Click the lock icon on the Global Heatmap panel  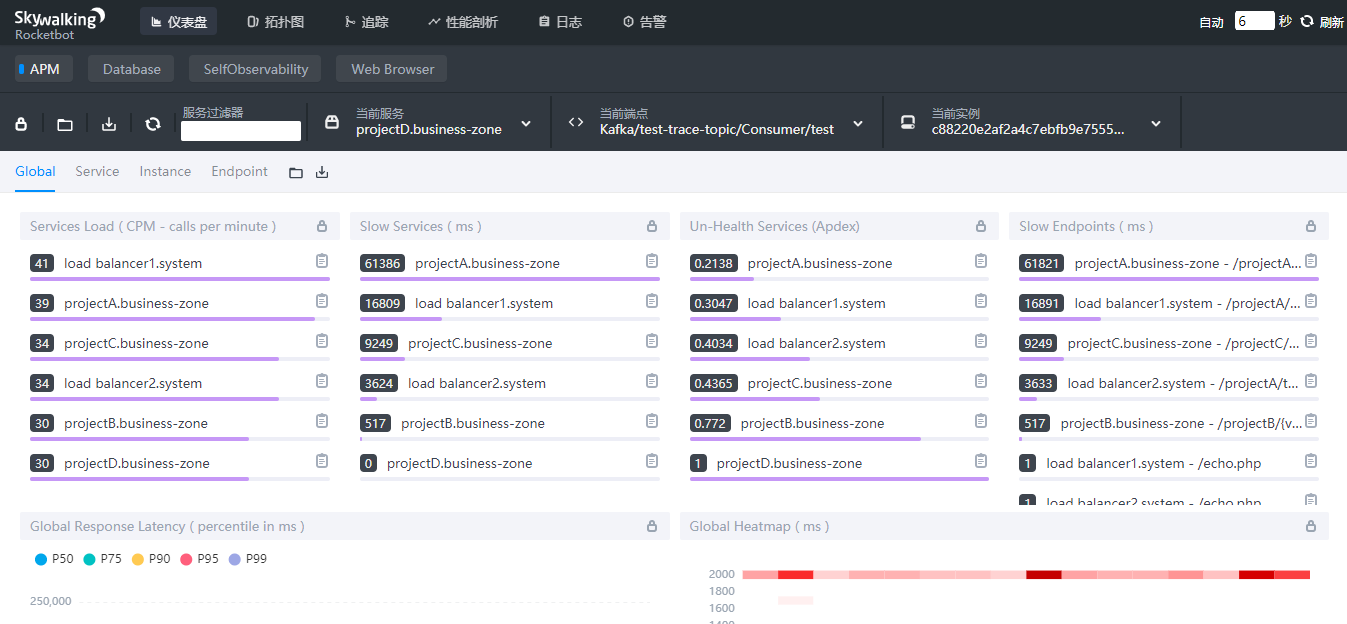[x=1311, y=526]
